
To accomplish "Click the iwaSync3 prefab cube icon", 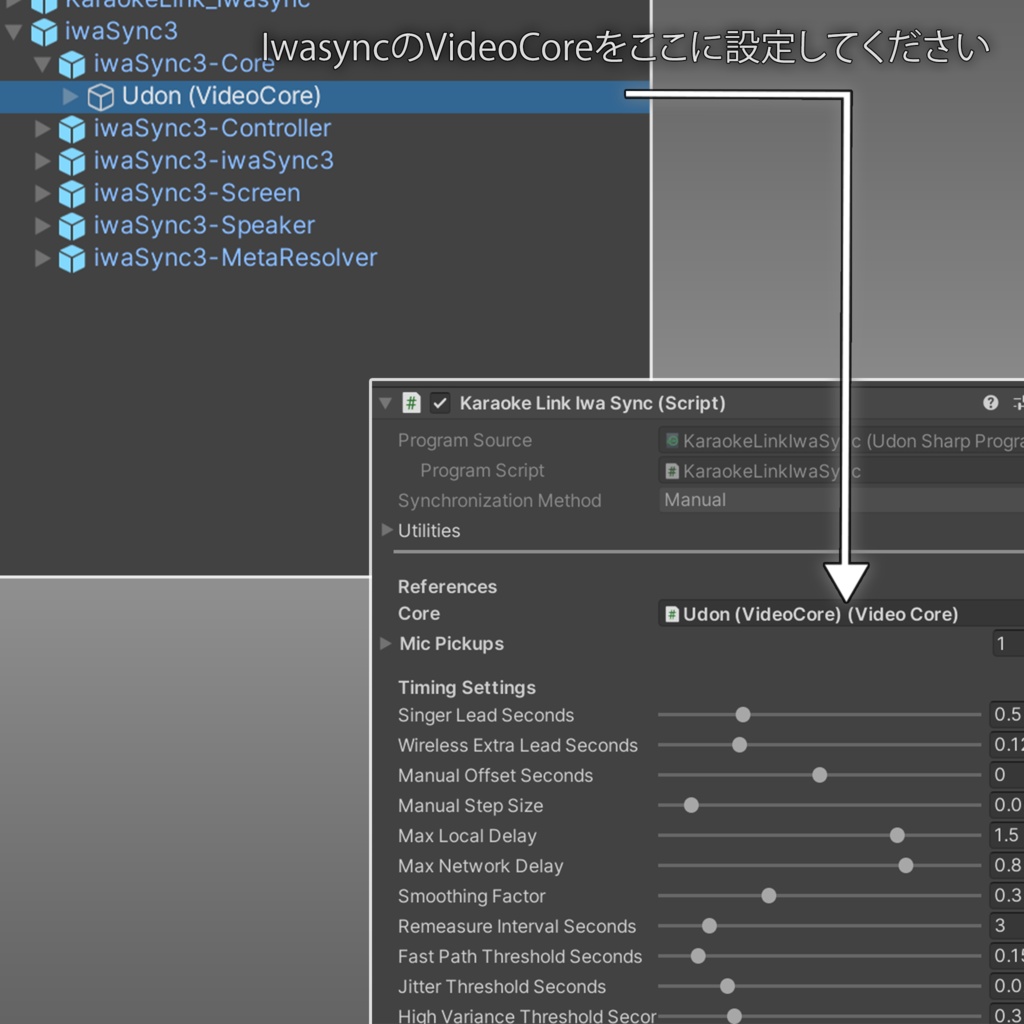I will [x=44, y=32].
